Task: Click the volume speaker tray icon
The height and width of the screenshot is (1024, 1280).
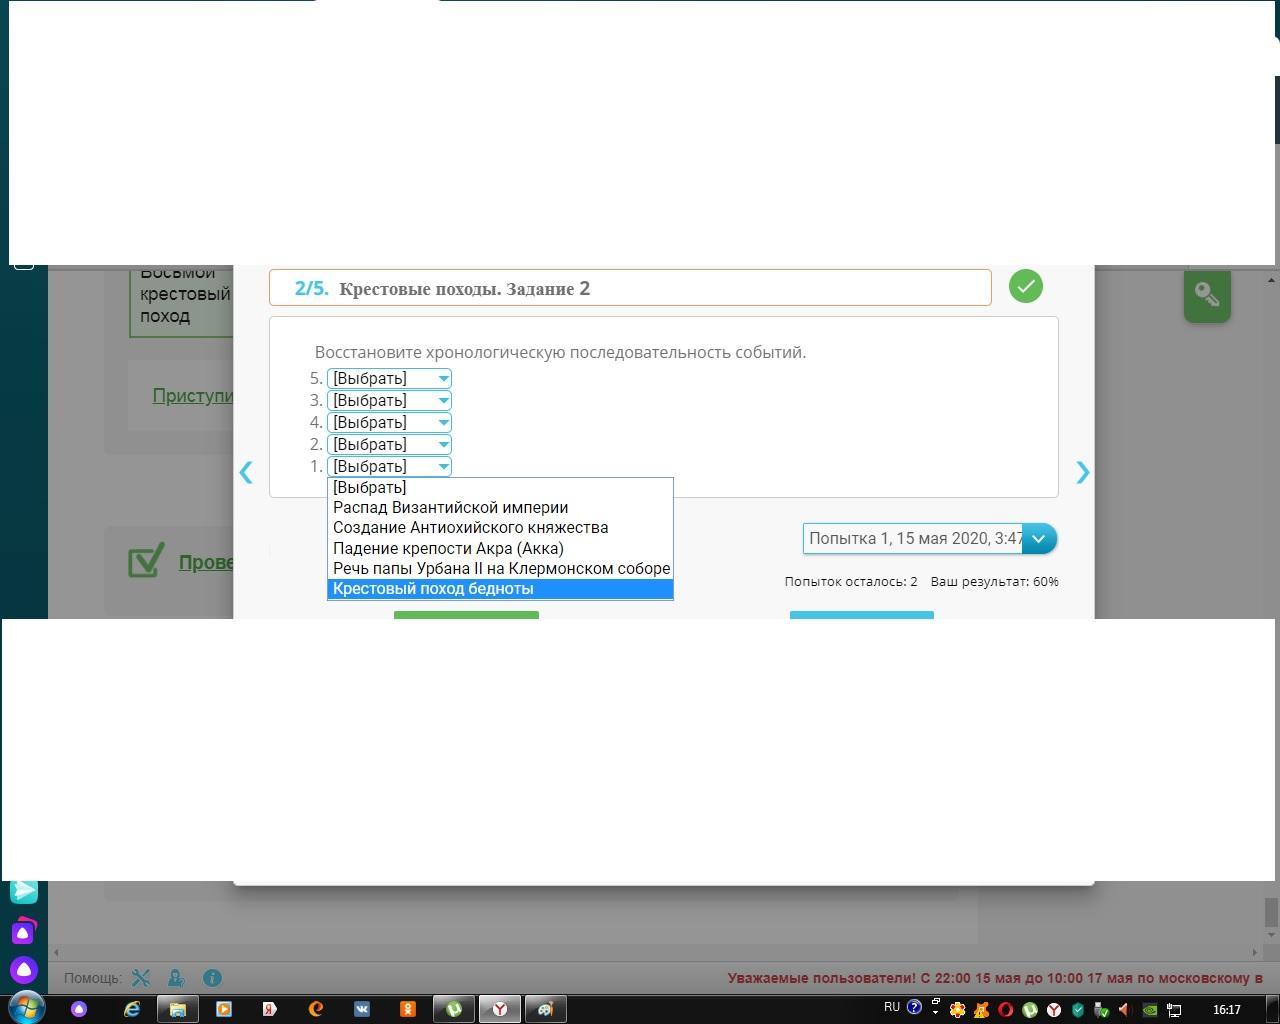Action: tap(1125, 1010)
